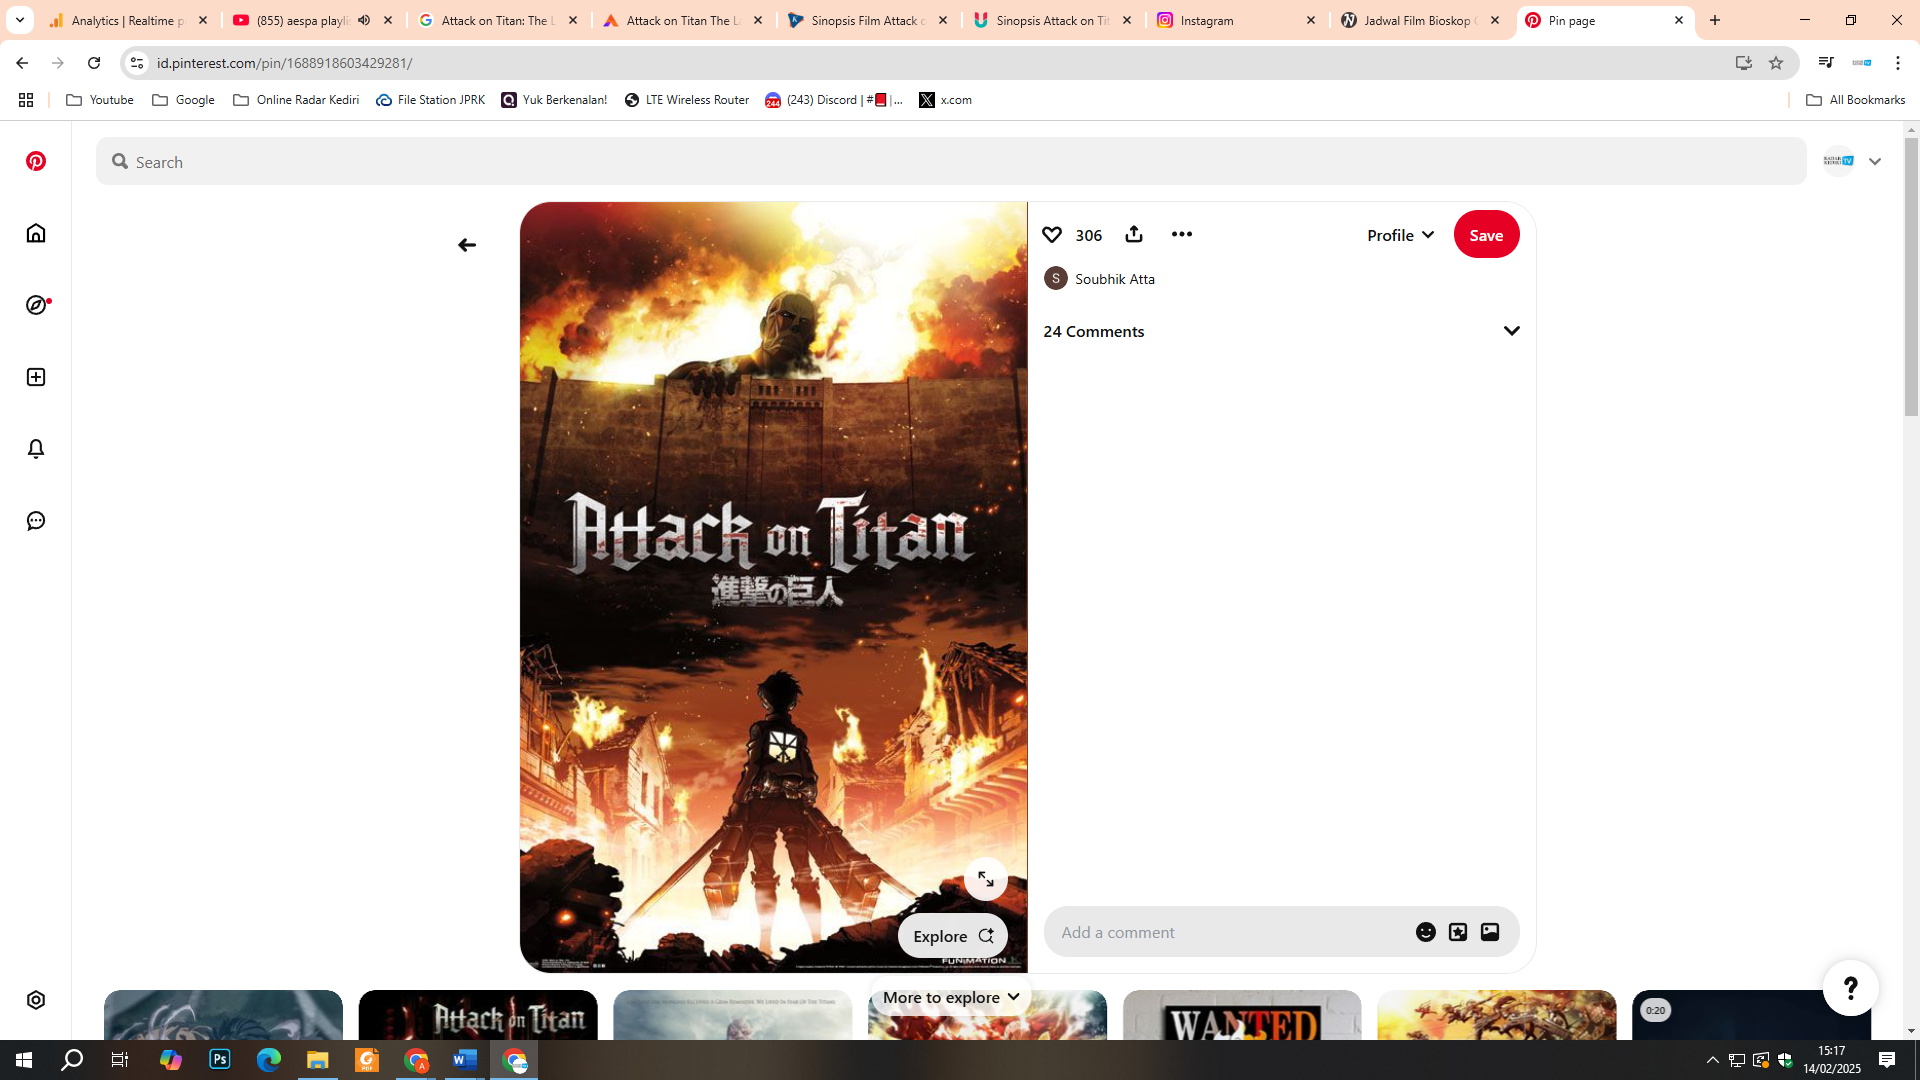The width and height of the screenshot is (1920, 1080).
Task: Attach photo to comment
Action: [x=1490, y=932]
